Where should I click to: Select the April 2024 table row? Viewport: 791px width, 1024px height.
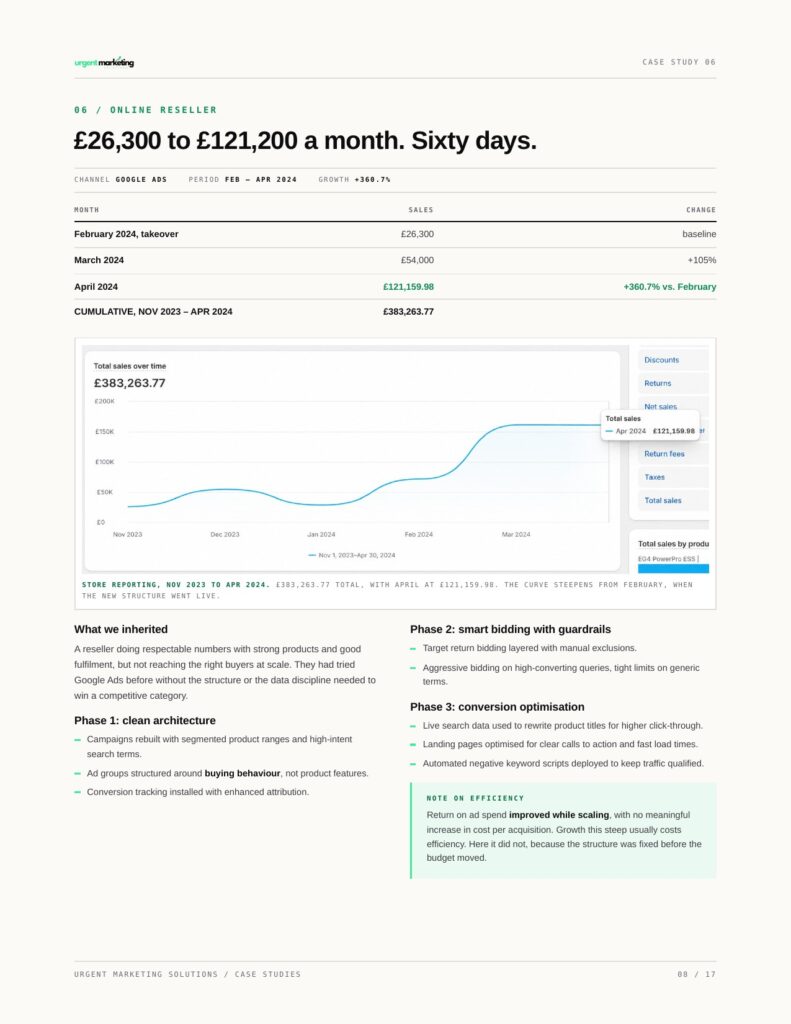coord(395,287)
